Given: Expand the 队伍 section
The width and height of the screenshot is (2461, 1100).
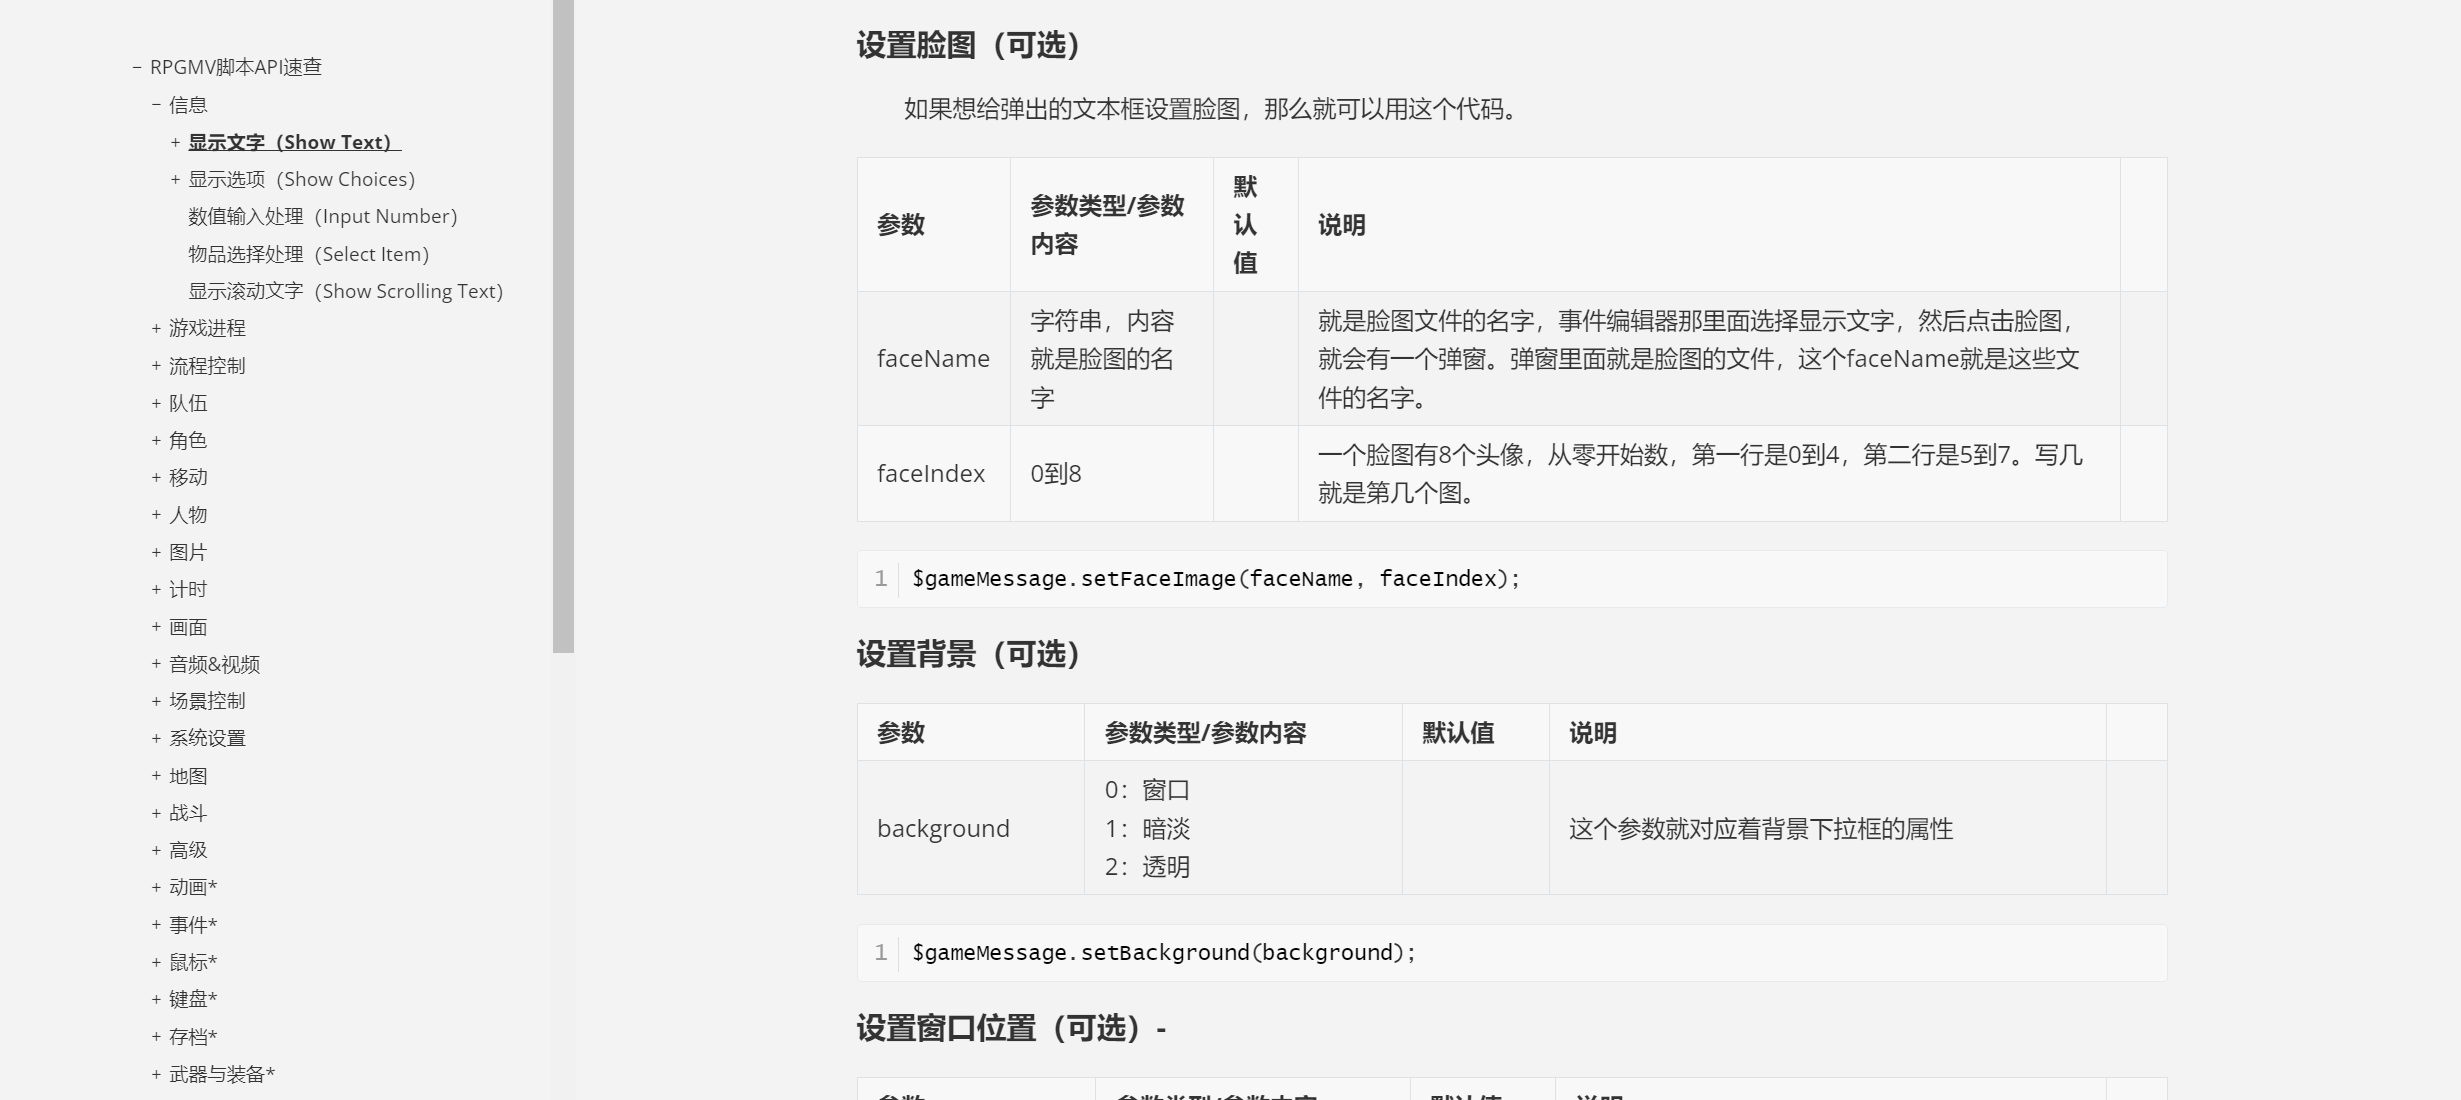Looking at the screenshot, I should click(156, 403).
